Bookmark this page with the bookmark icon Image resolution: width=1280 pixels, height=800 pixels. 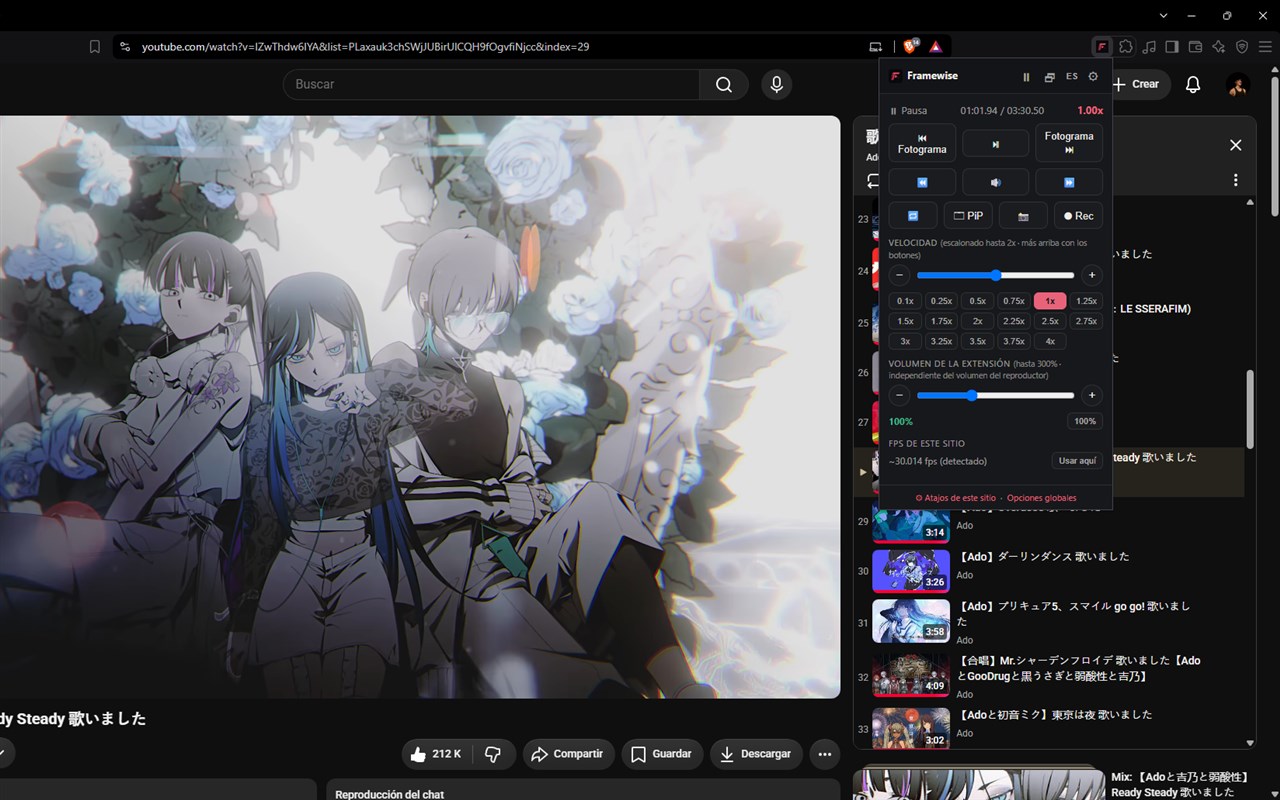[x=95, y=46]
